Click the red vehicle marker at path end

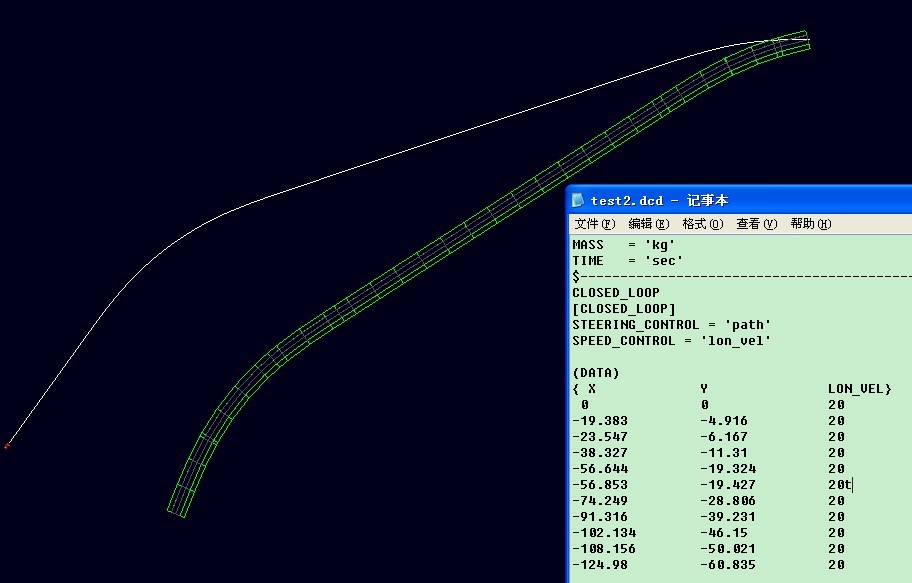[x=7, y=446]
